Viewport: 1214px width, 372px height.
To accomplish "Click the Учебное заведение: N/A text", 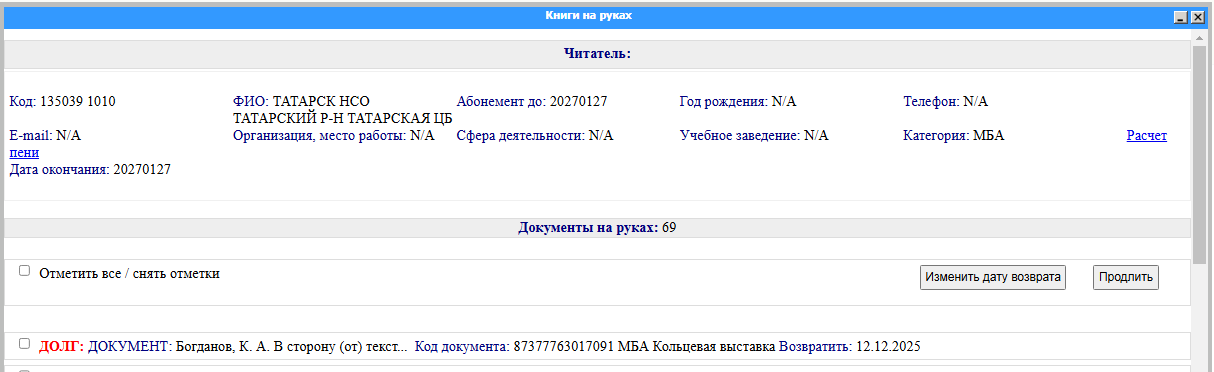I will tap(754, 135).
